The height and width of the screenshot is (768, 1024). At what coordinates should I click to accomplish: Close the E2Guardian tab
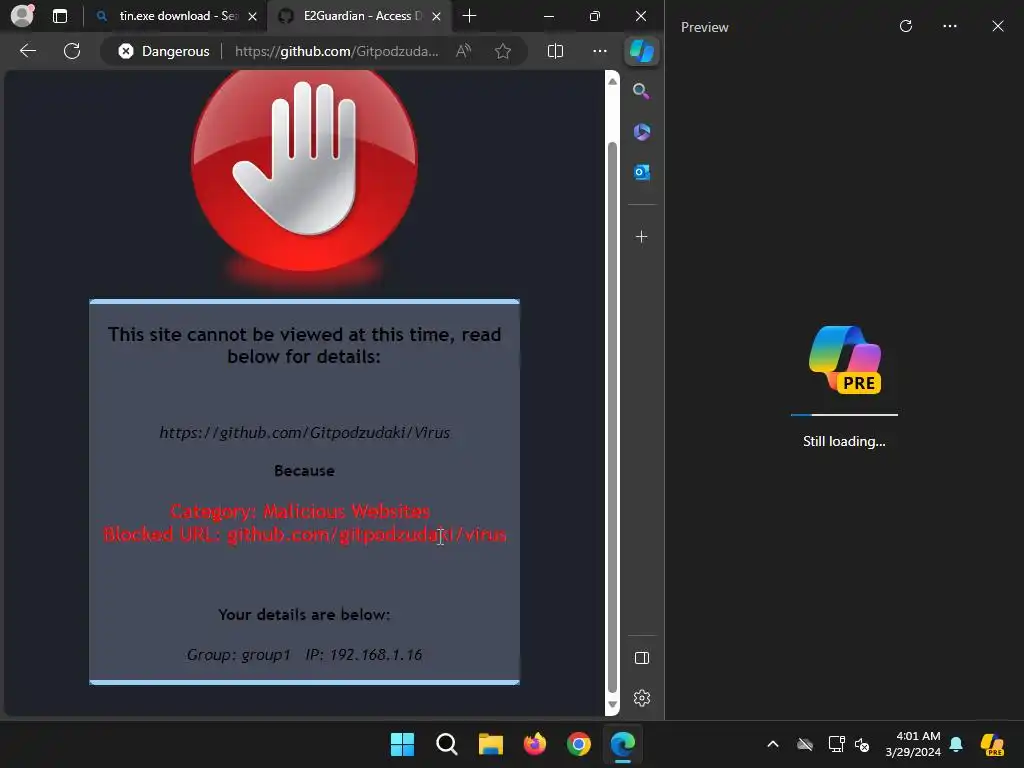(x=437, y=16)
